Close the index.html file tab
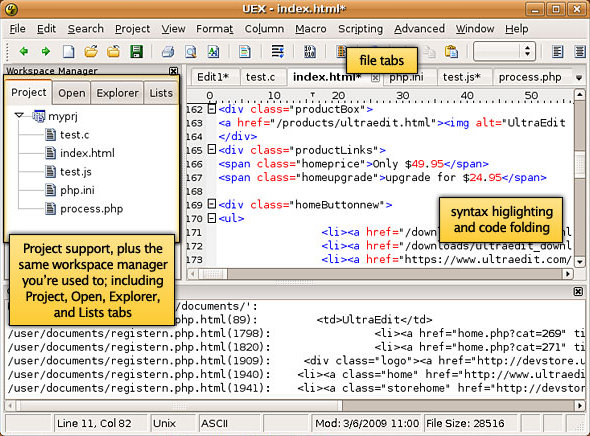This screenshot has height=436, width=590. [x=375, y=78]
